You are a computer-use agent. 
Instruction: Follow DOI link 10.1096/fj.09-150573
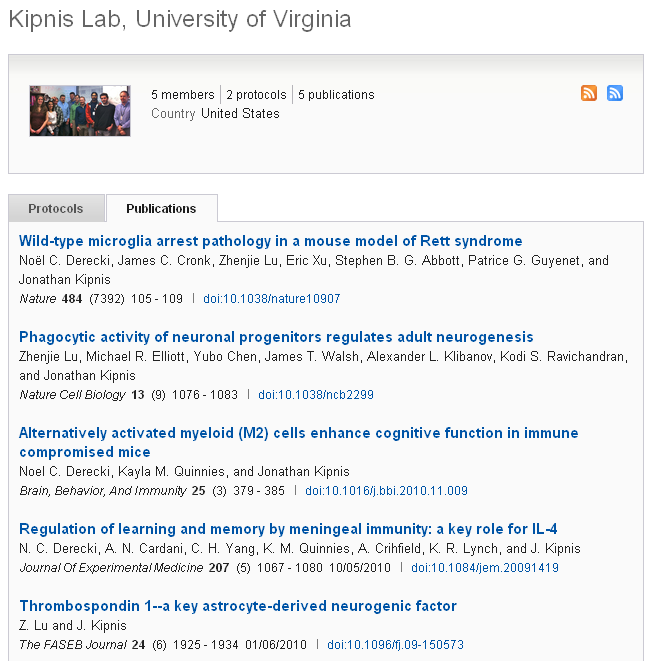coord(395,645)
